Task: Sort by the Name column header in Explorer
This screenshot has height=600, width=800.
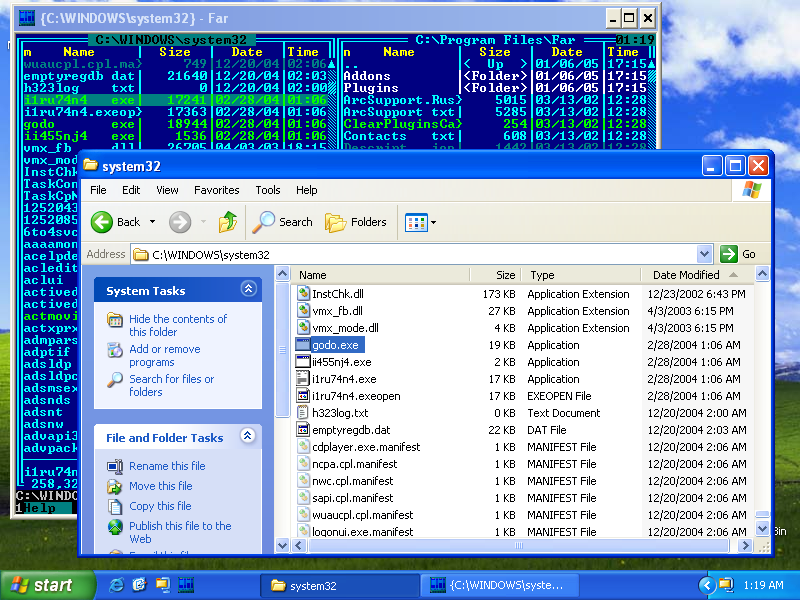Action: 380,275
